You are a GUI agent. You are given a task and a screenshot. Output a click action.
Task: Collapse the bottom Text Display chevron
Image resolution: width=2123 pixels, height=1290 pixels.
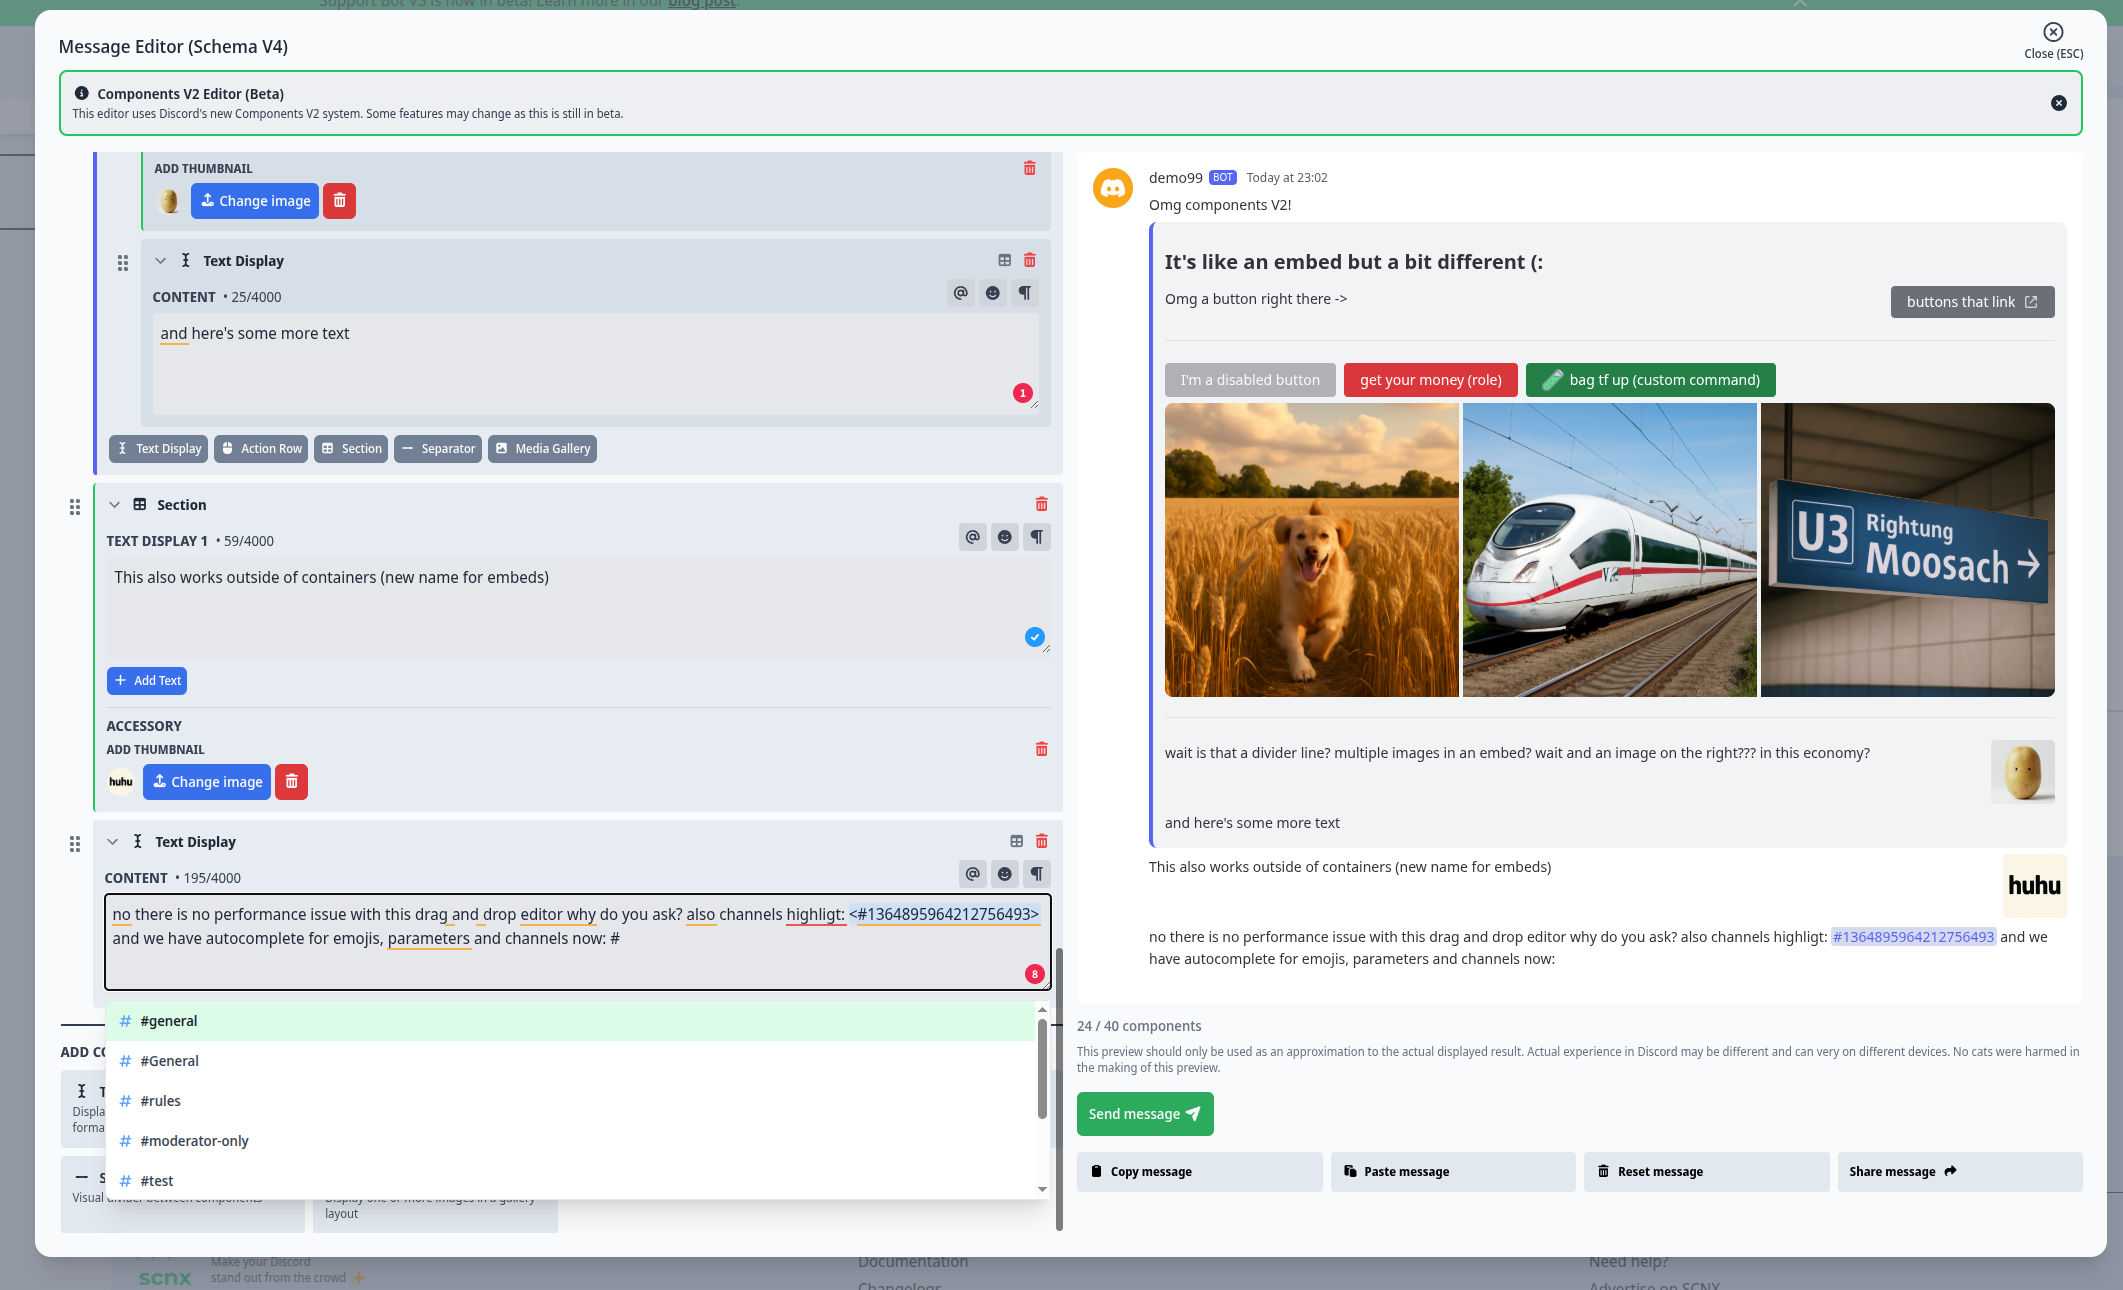(x=112, y=842)
